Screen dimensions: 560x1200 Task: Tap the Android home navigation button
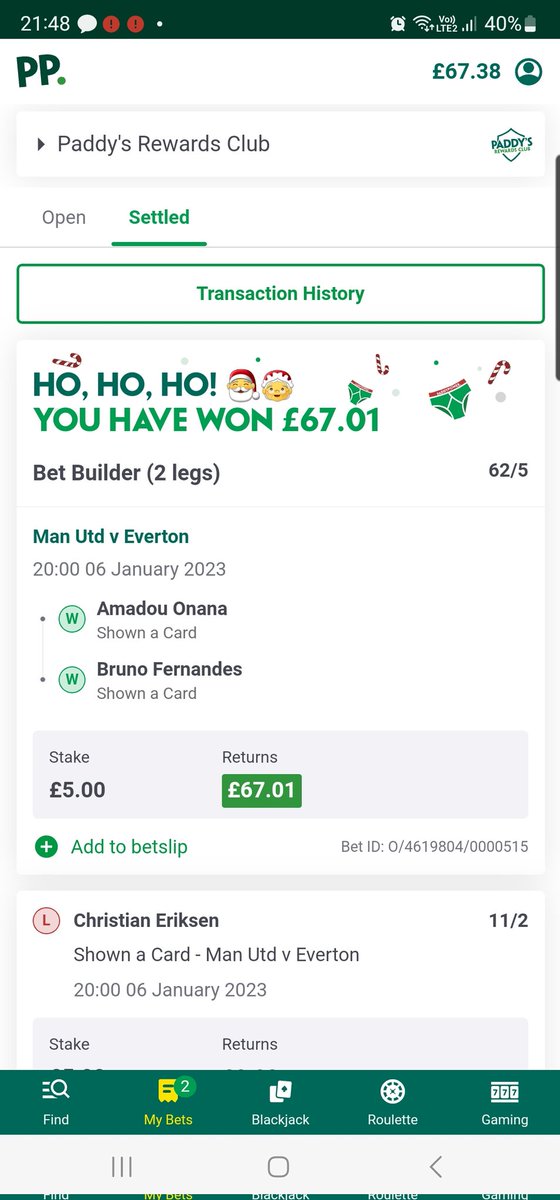pos(279,1166)
